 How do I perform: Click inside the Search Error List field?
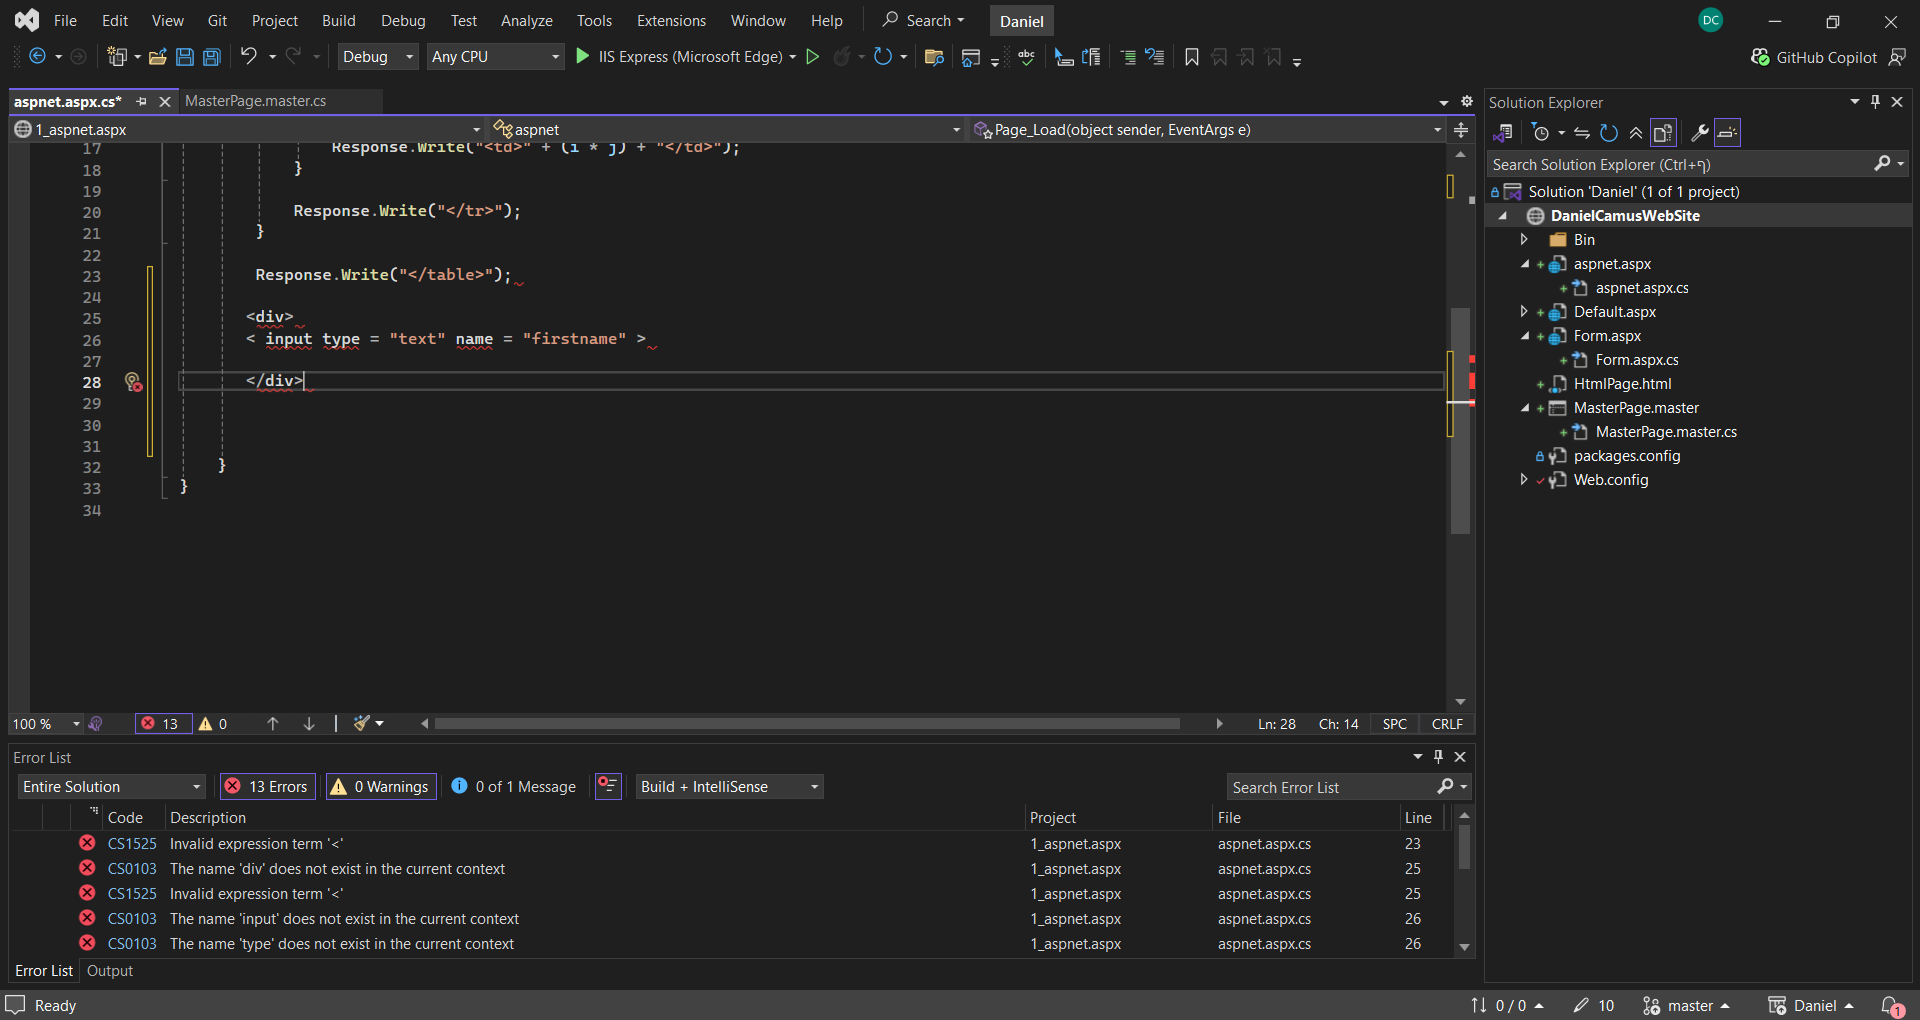[x=1330, y=787]
